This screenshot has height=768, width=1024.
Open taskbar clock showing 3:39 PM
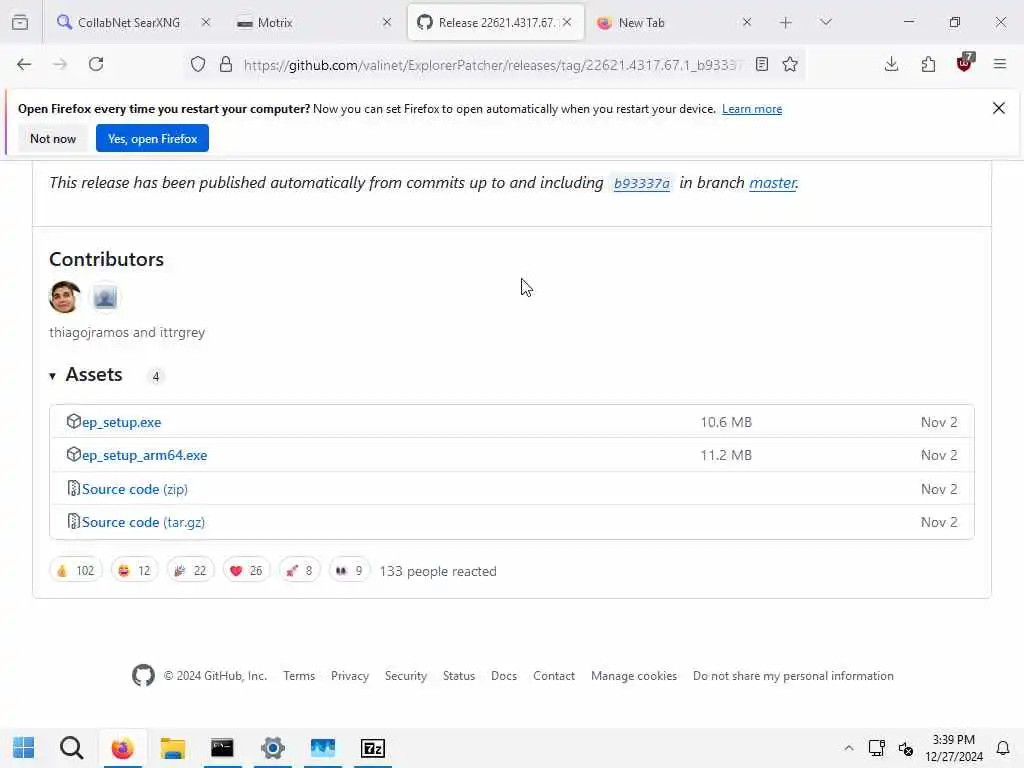(x=953, y=748)
